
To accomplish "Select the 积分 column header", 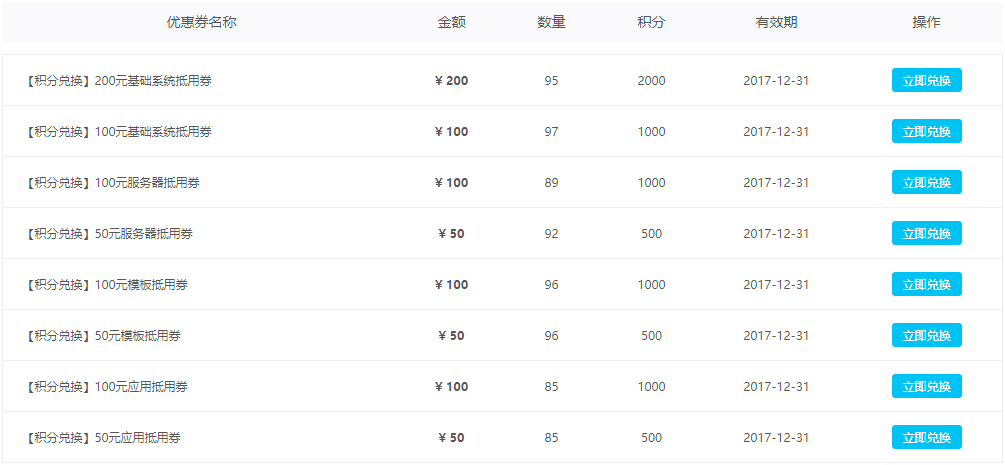I will pyautogui.click(x=651, y=22).
